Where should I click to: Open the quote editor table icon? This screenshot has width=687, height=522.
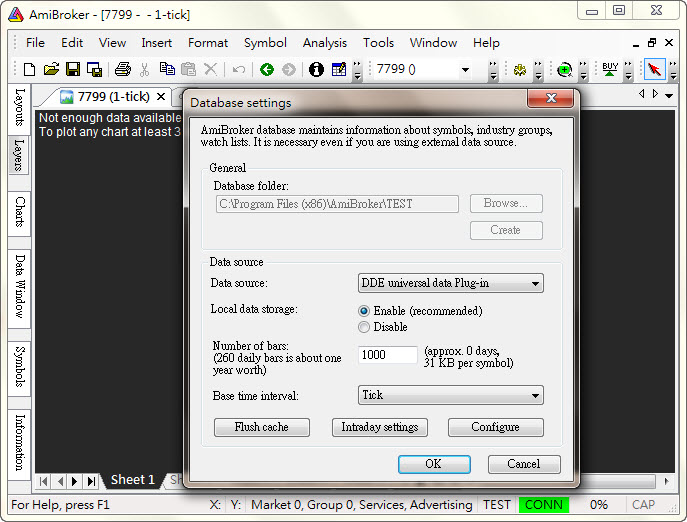click(x=339, y=69)
